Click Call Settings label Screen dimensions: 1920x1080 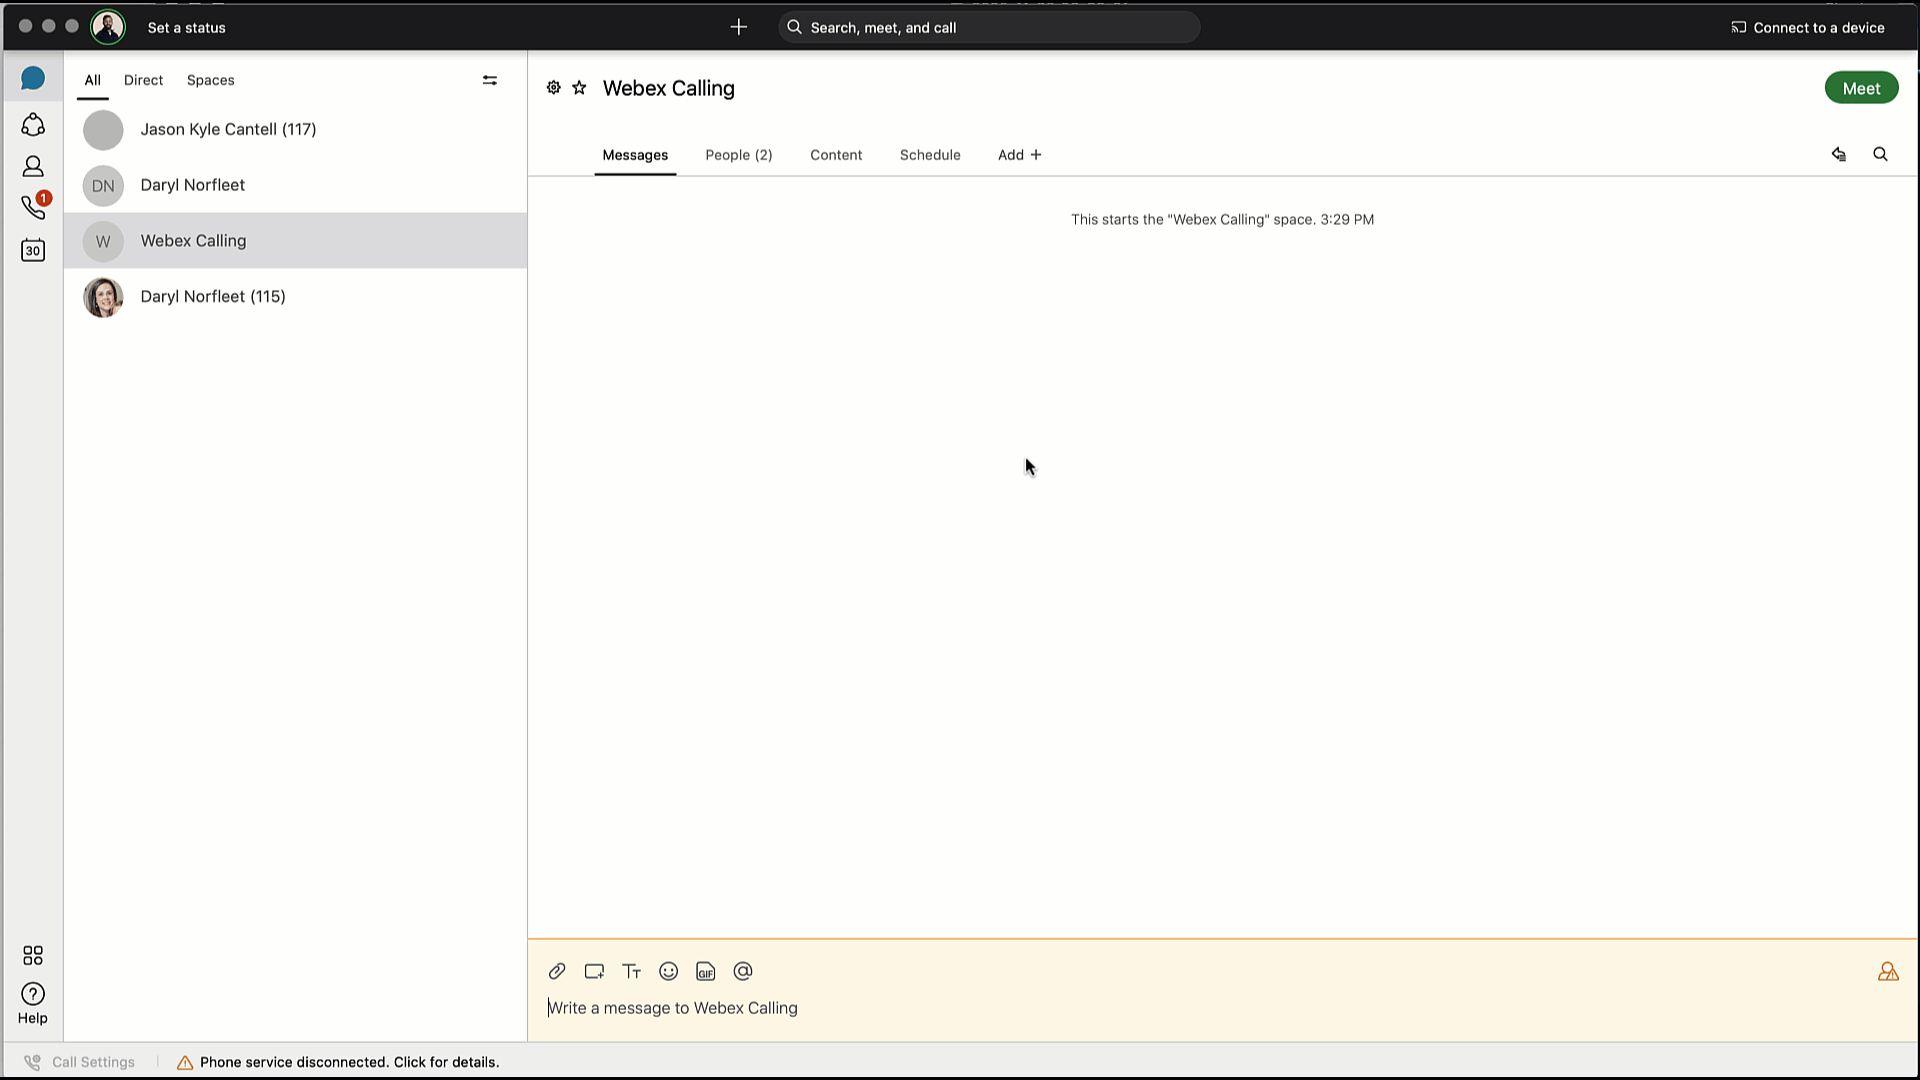tap(93, 1062)
